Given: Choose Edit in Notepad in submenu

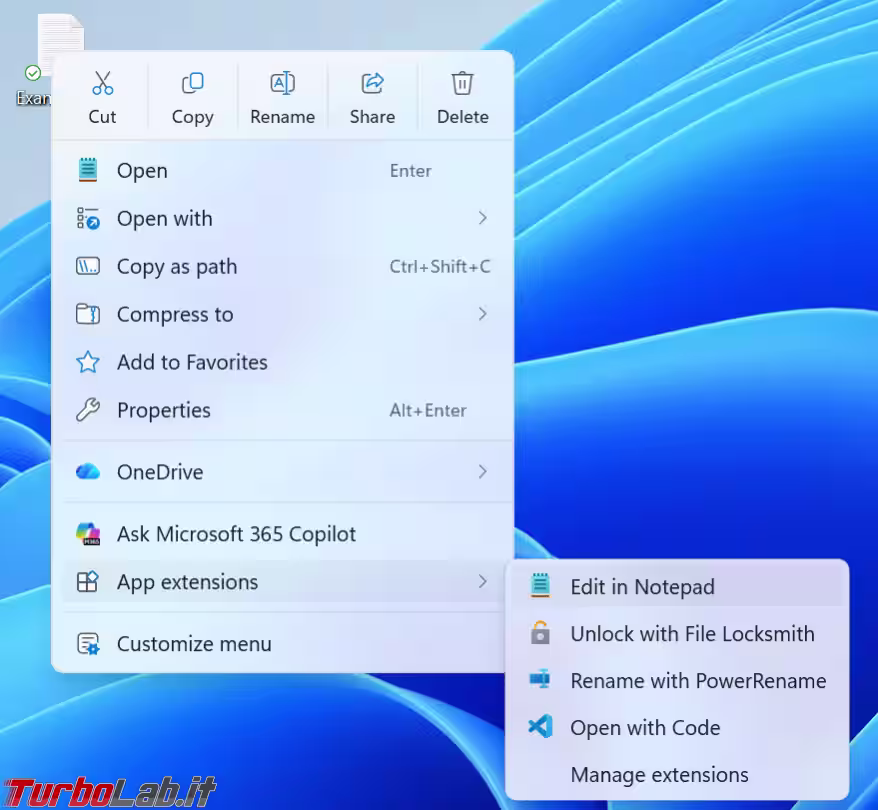Looking at the screenshot, I should 677,586.
